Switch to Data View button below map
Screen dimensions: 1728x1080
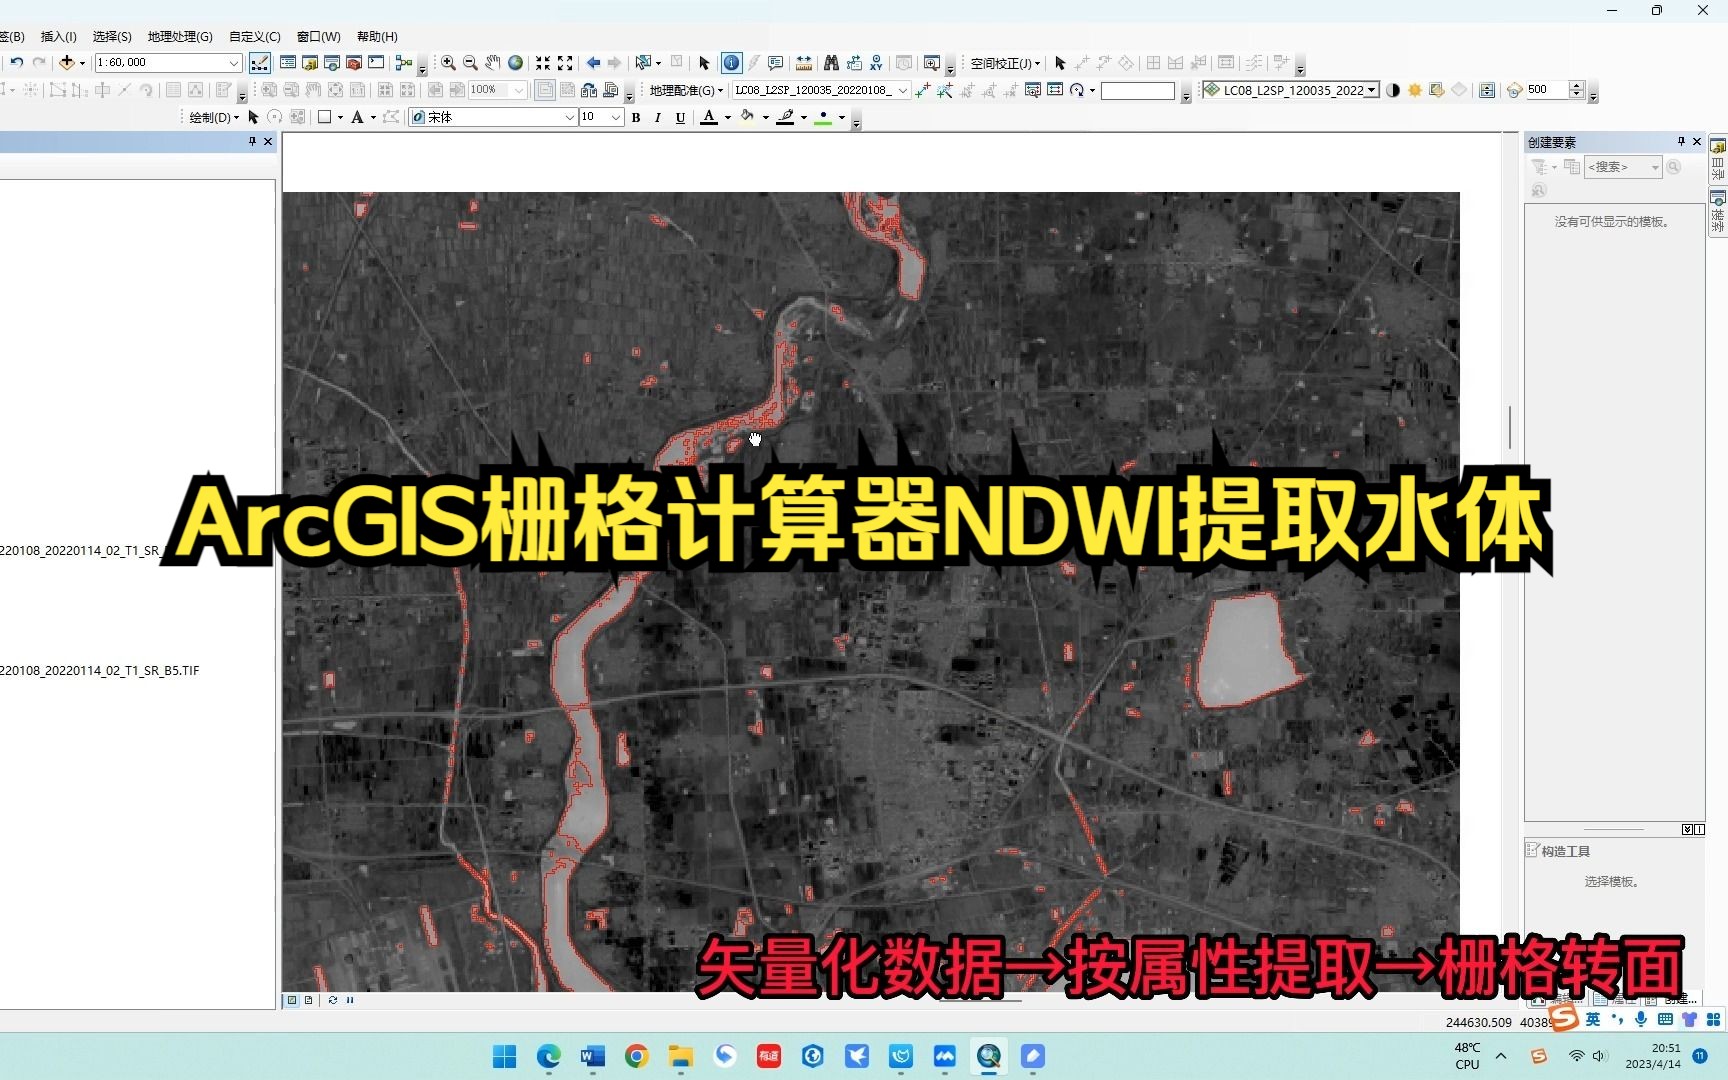292,1000
